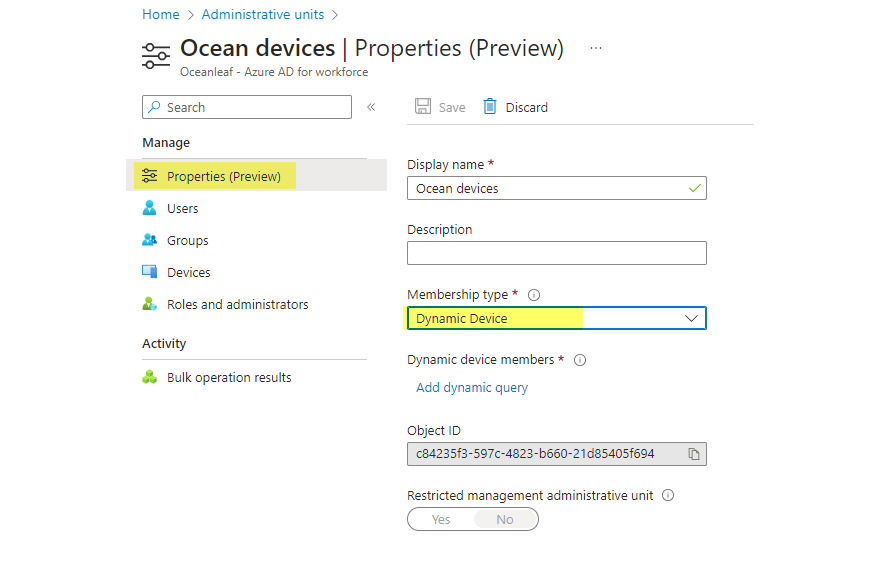The height and width of the screenshot is (583, 882).
Task: Select Yes for restricted management
Action: [x=441, y=519]
